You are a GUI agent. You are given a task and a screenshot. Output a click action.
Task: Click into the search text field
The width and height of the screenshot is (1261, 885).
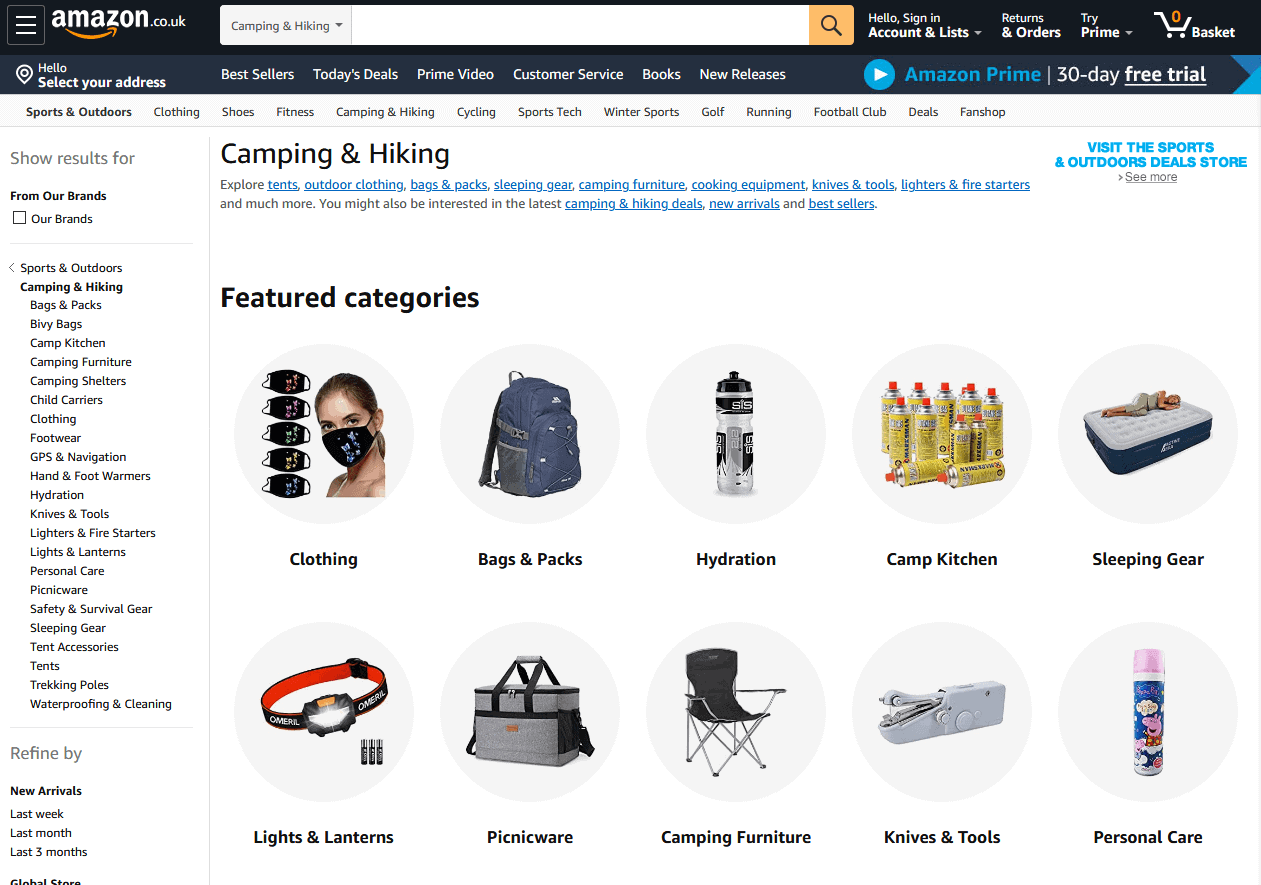click(x=580, y=26)
